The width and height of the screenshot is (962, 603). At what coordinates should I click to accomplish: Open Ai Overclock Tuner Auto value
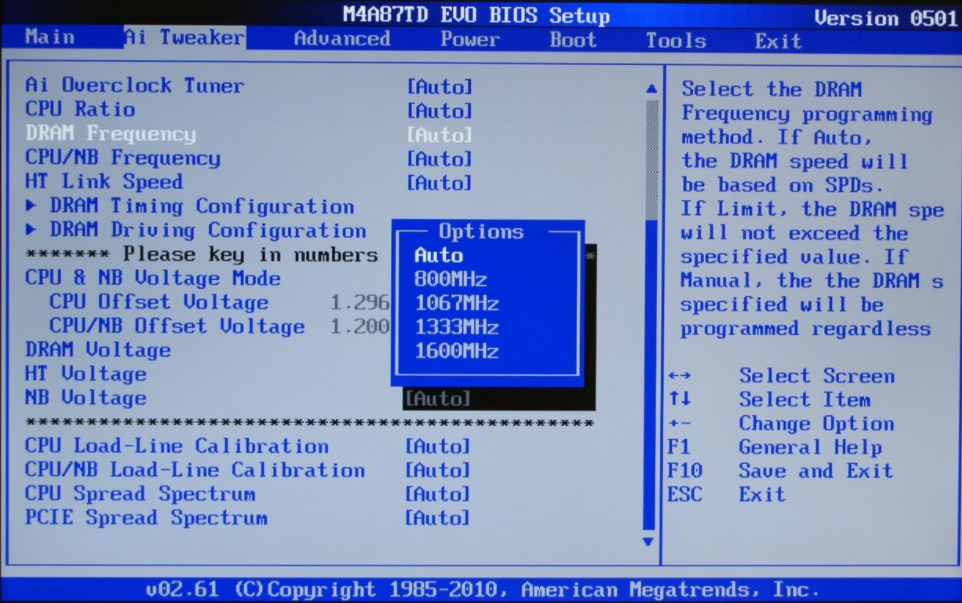[x=439, y=86]
